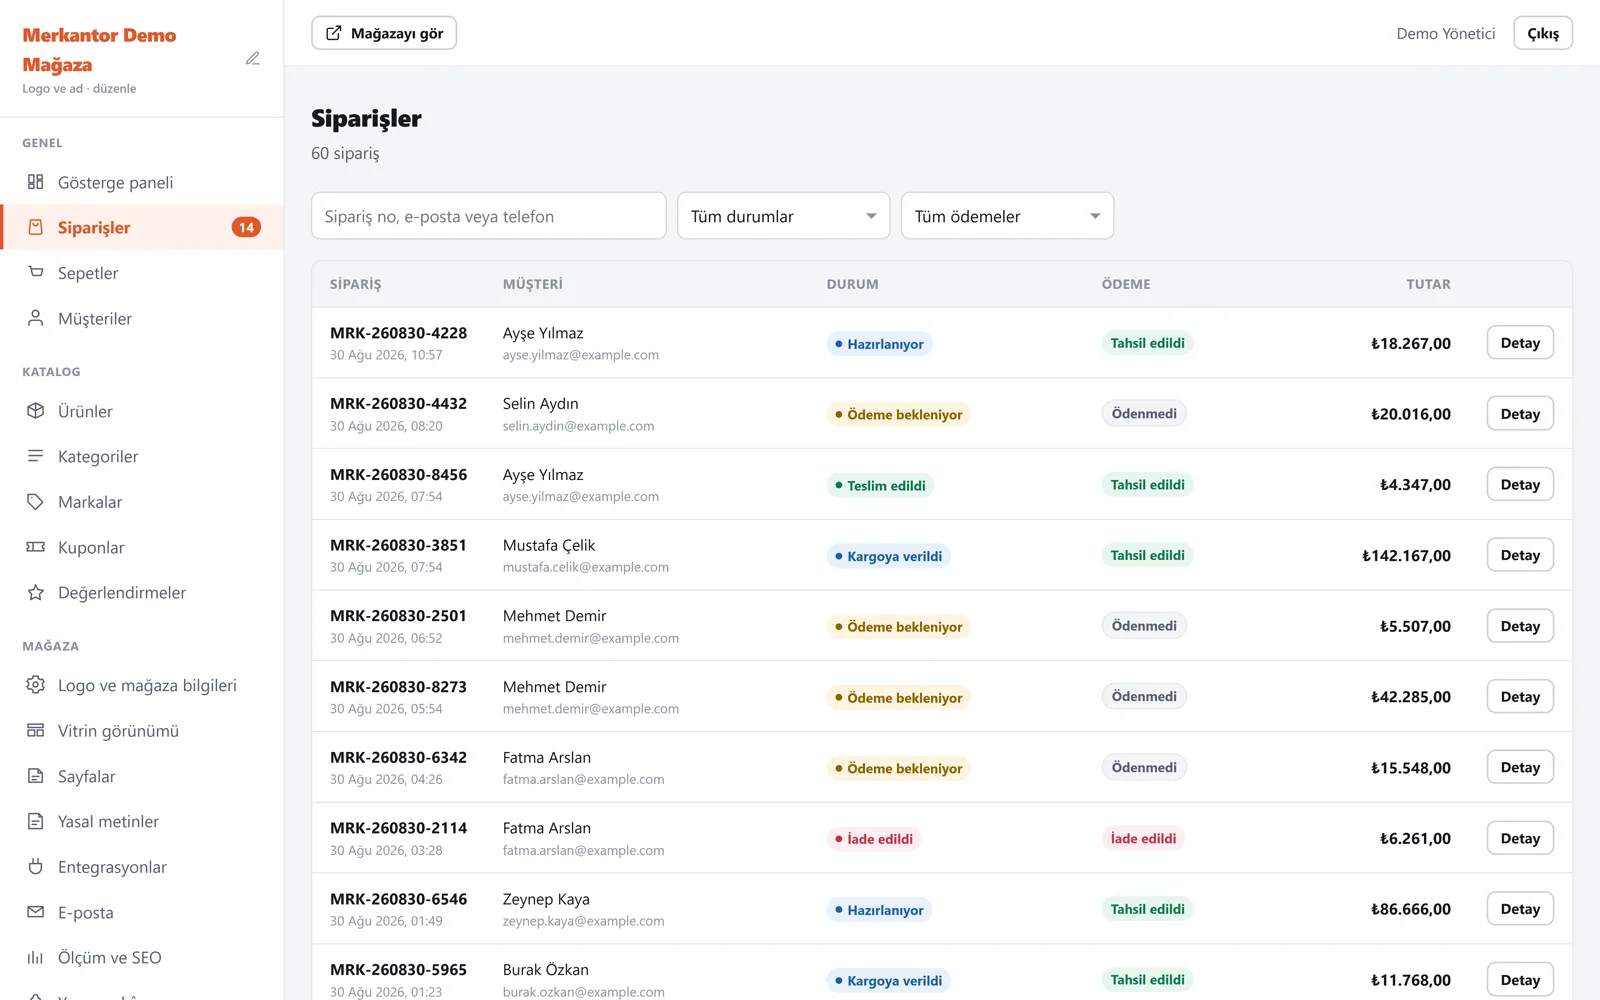Click the Entegrasyonlar plug icon

pyautogui.click(x=36, y=867)
